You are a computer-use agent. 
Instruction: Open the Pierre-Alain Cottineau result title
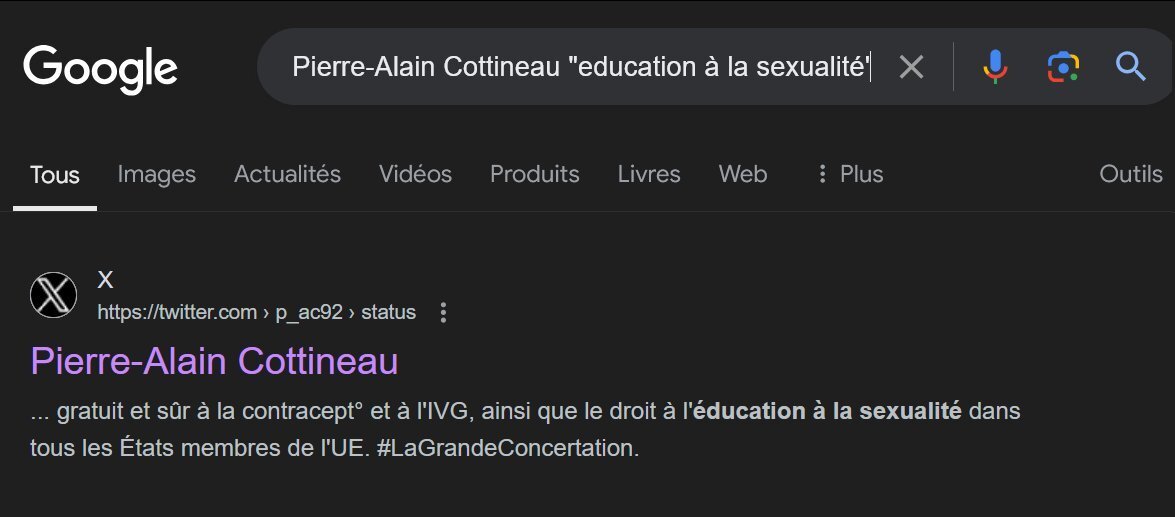click(214, 361)
